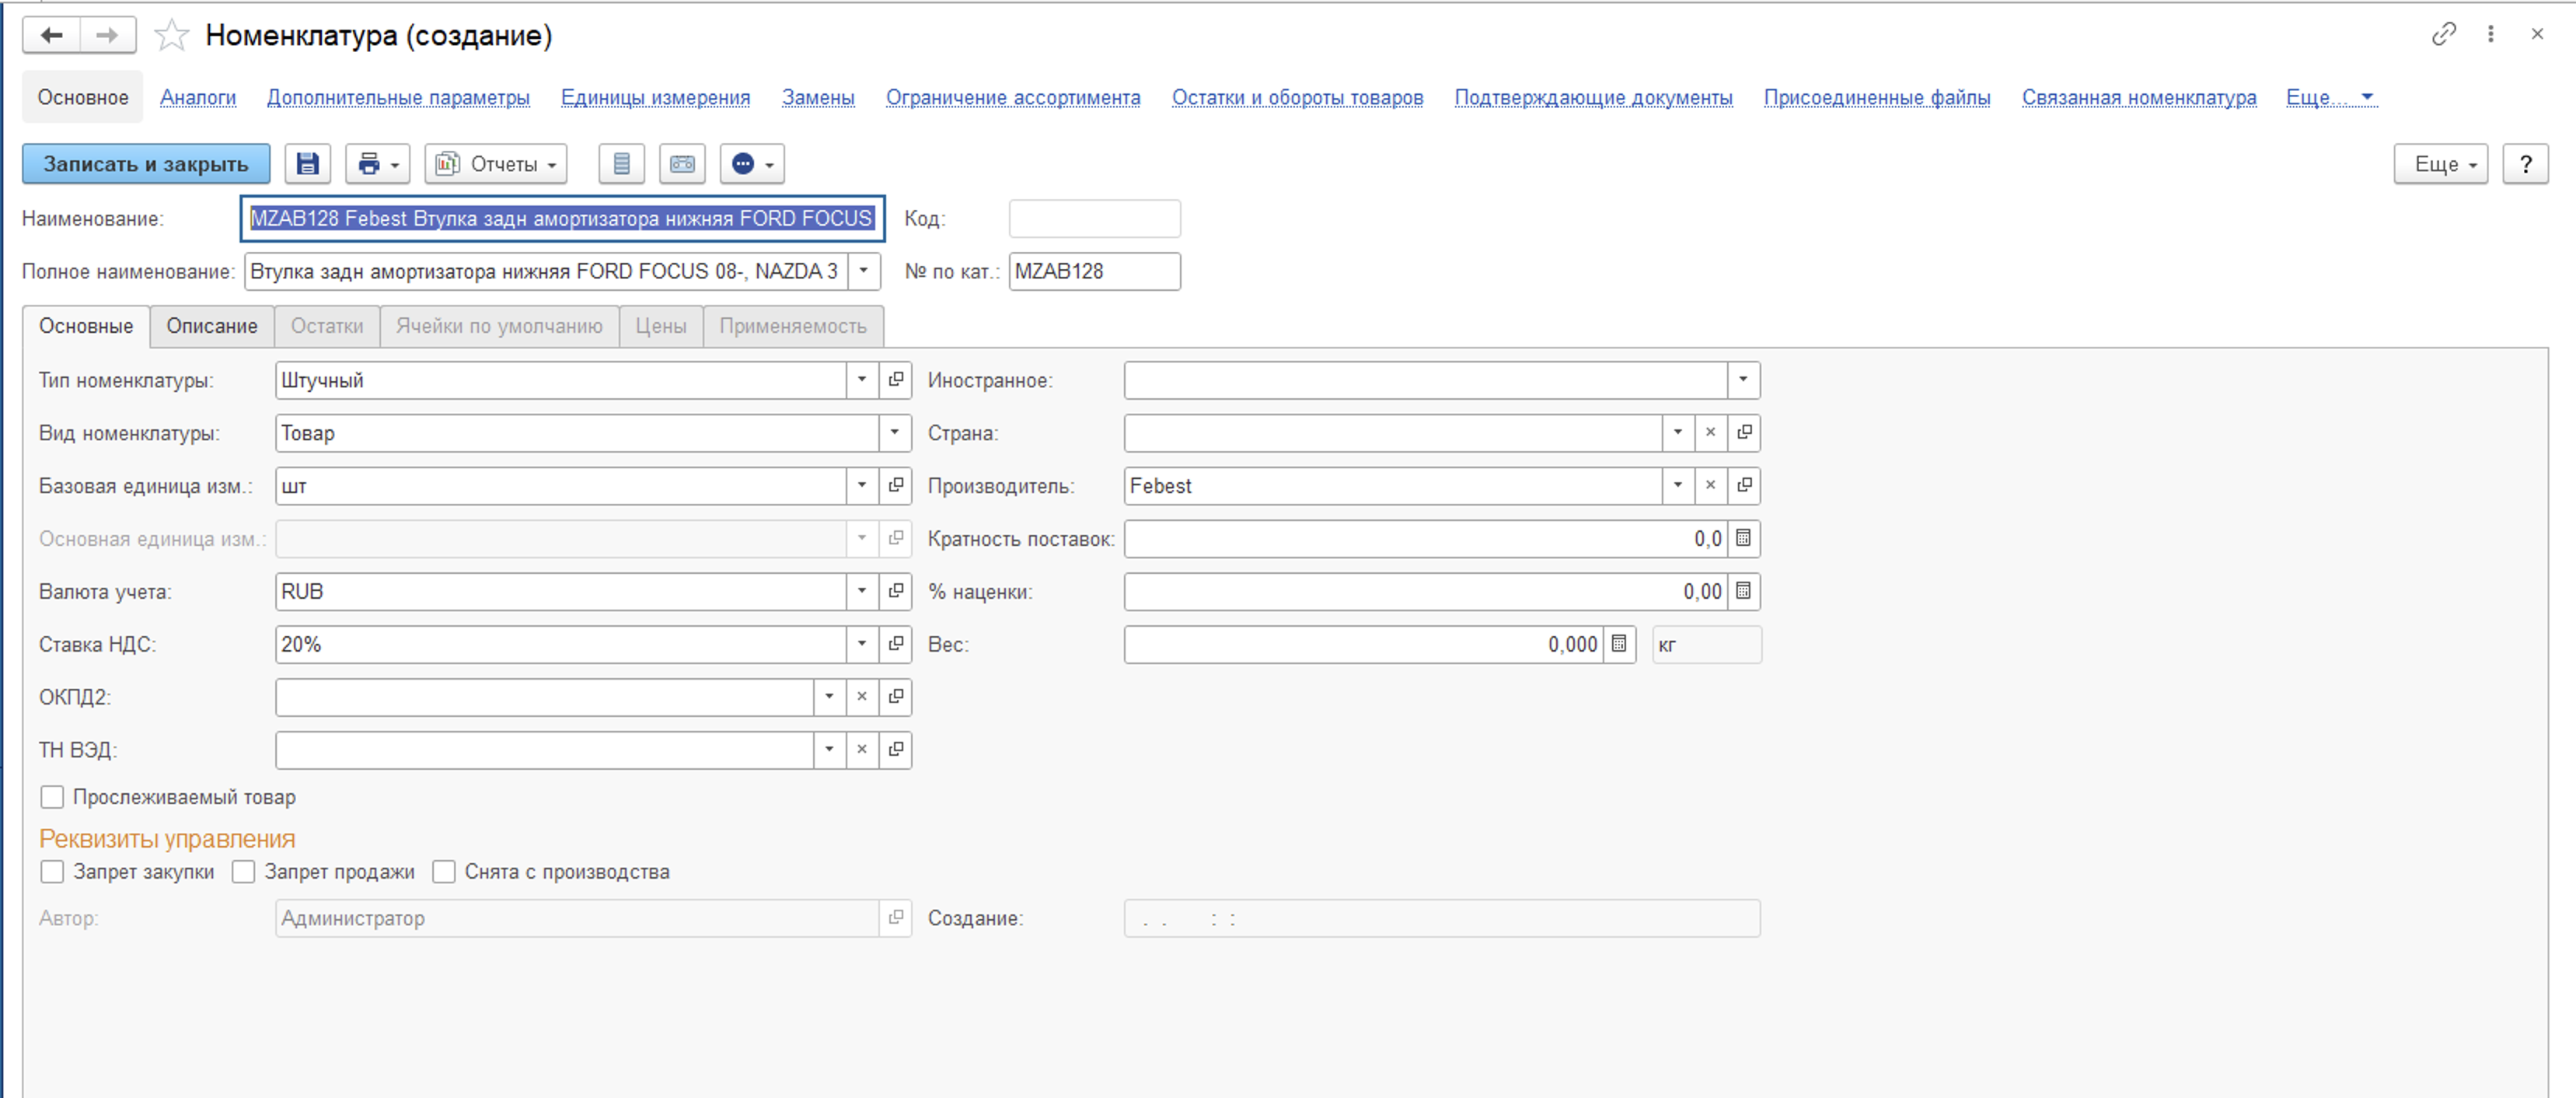Expand Базовая единица изм. dropdown
This screenshot has height=1098, width=2576.
tap(861, 486)
